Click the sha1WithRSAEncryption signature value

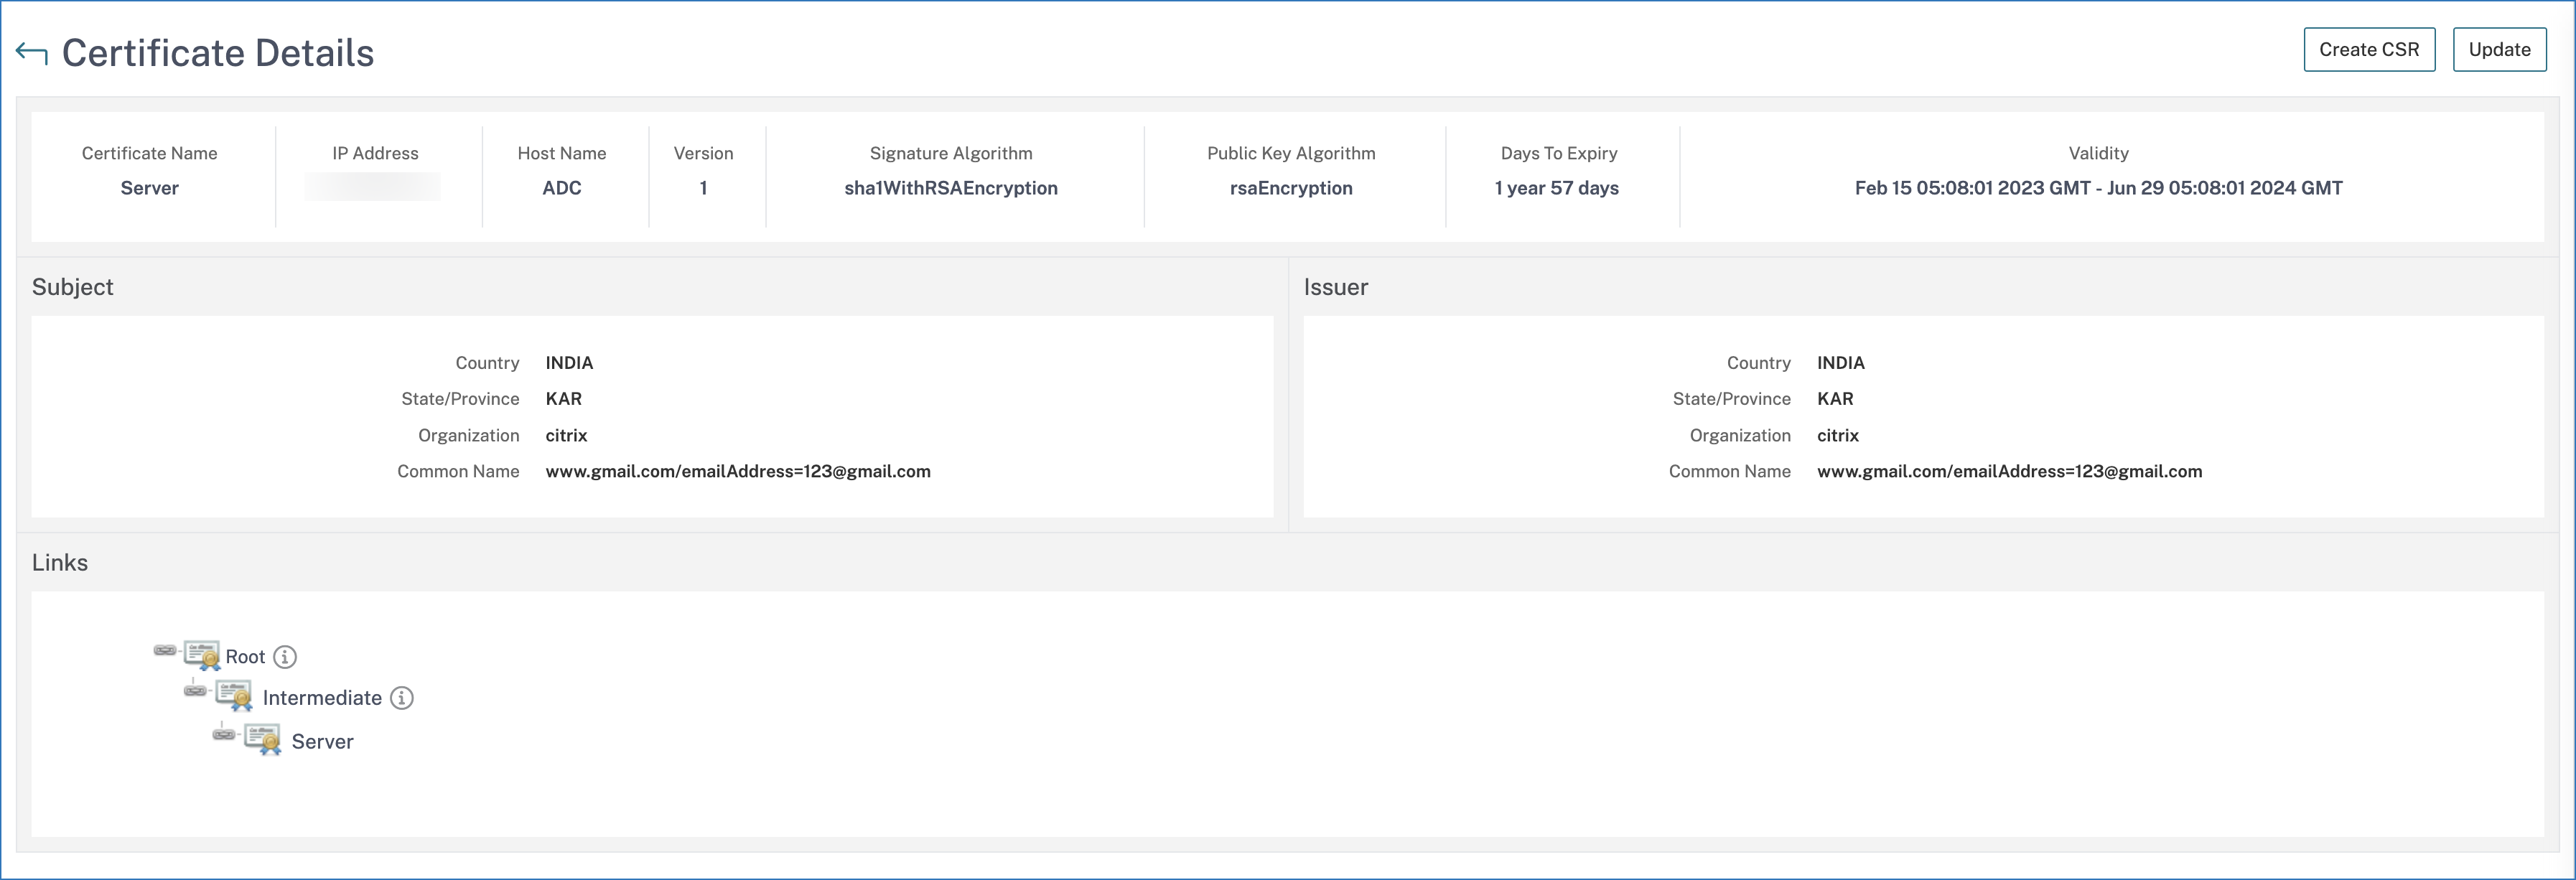tap(951, 188)
